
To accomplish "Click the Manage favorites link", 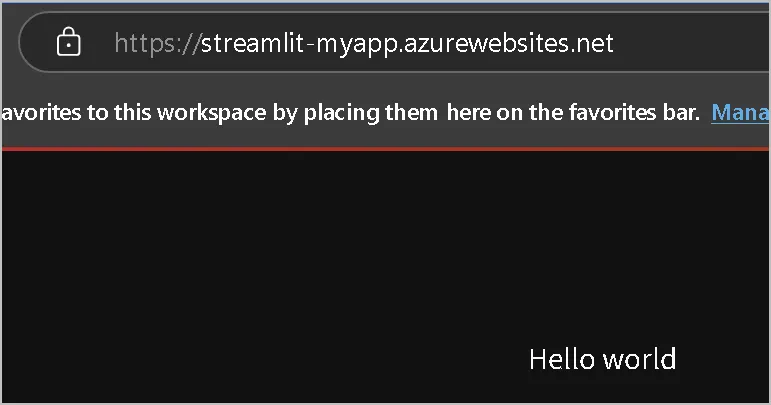I will point(740,112).
